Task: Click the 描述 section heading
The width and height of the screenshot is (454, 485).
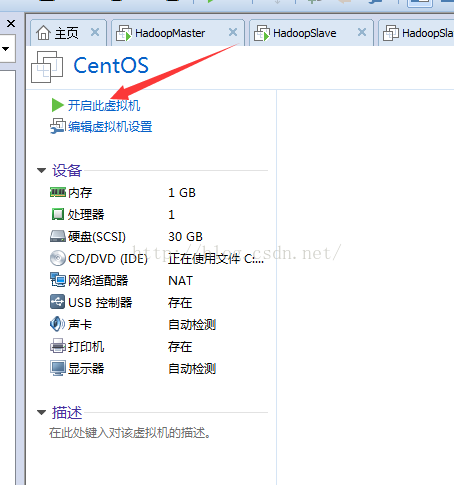Action: [67, 413]
